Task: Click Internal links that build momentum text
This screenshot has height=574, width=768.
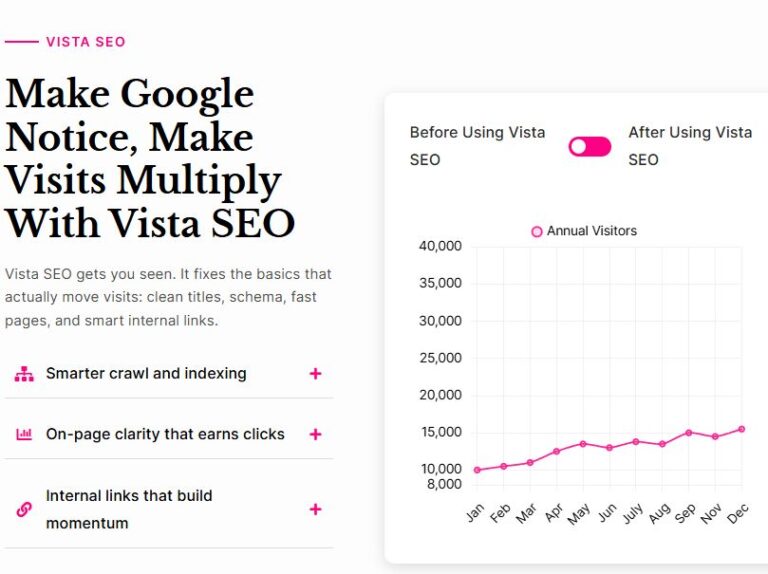Action: point(129,509)
